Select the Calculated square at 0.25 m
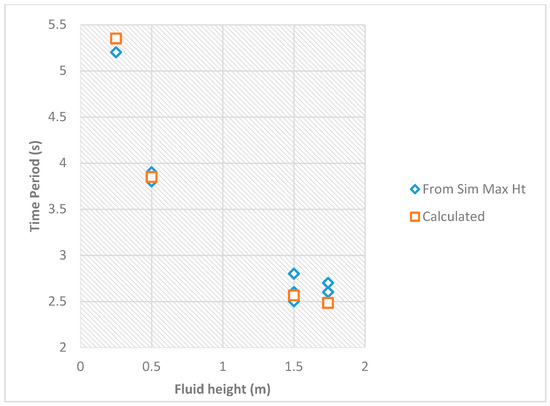 [116, 38]
